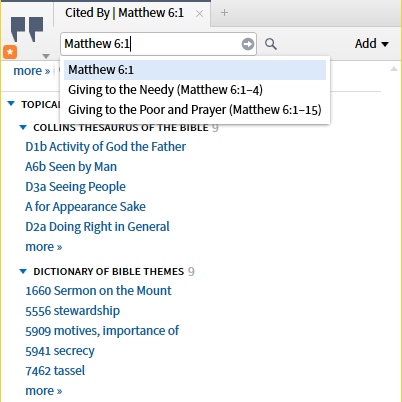The height and width of the screenshot is (402, 402).
Task: Click inside the Matthew 6:1 reference box
Action: [x=152, y=44]
